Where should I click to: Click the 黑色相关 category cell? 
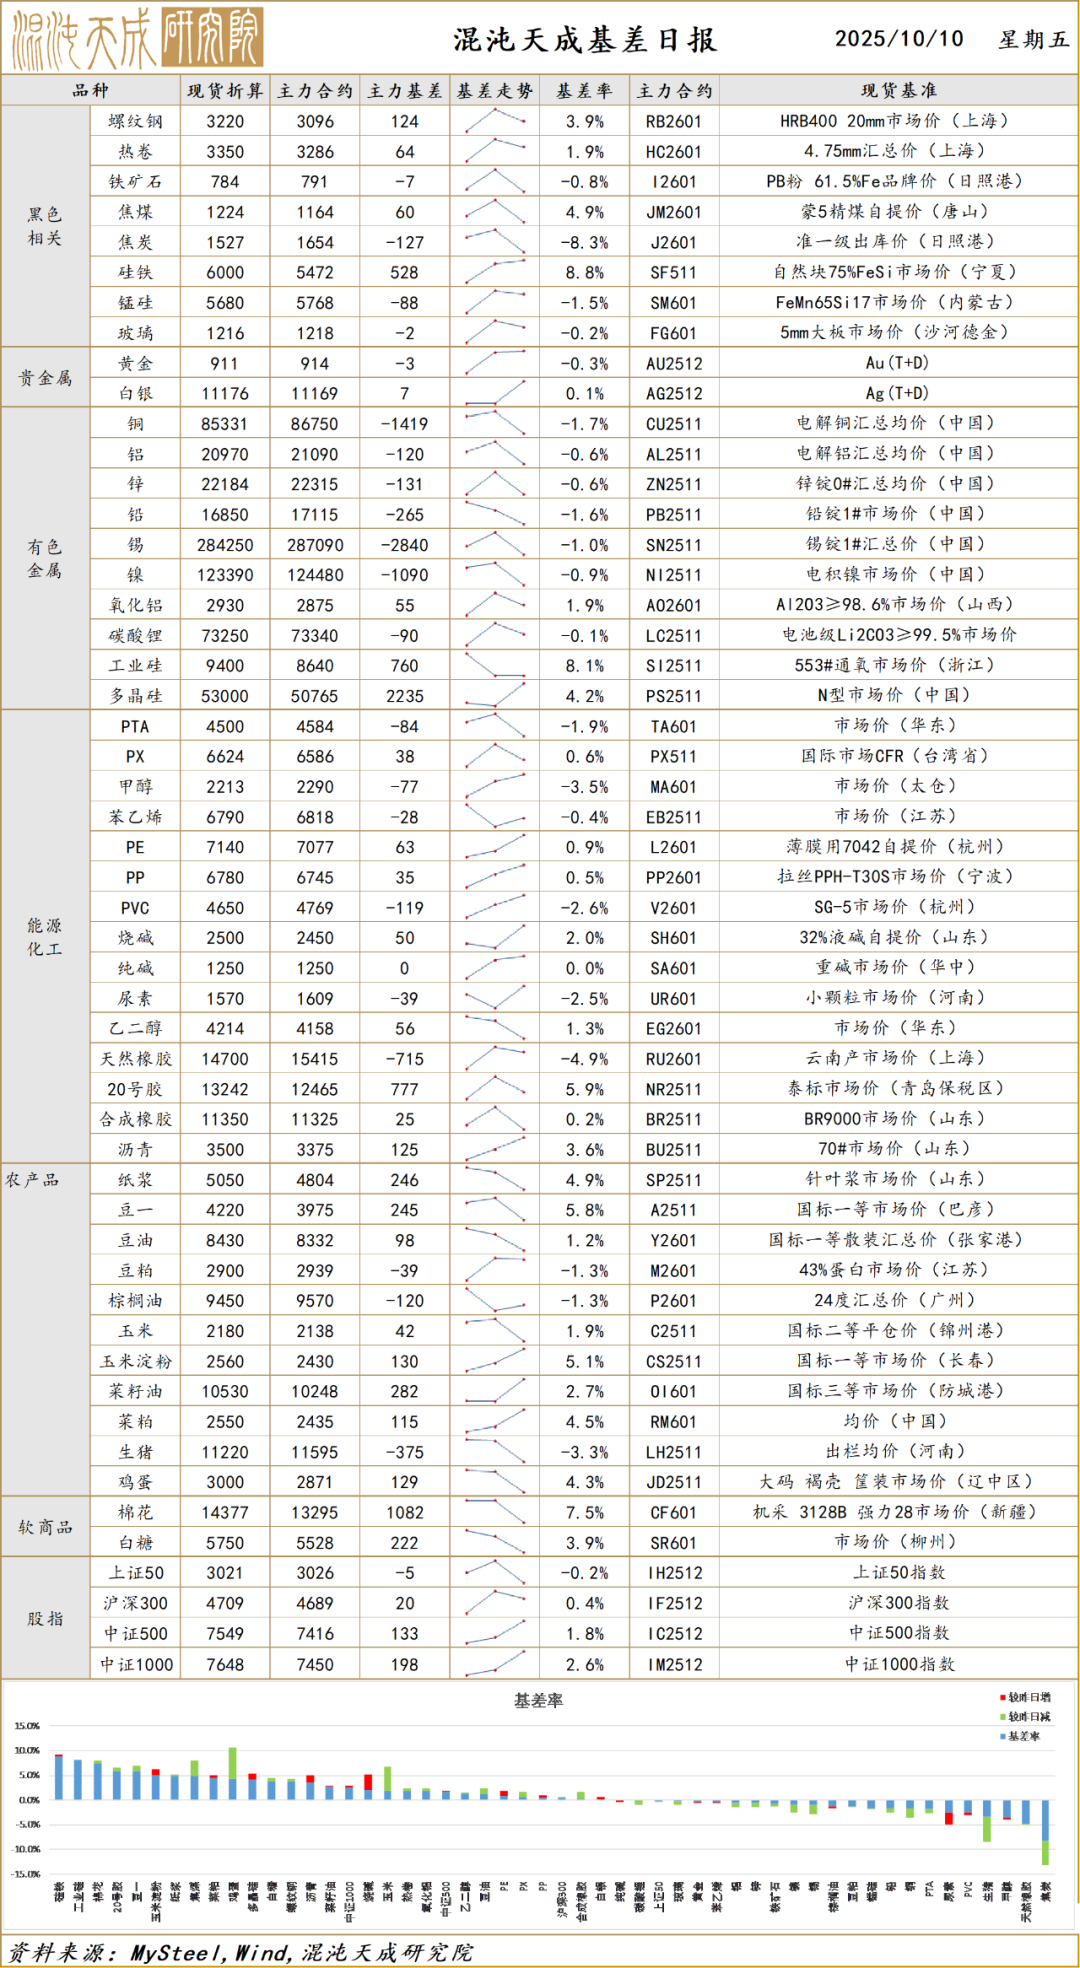(x=45, y=226)
